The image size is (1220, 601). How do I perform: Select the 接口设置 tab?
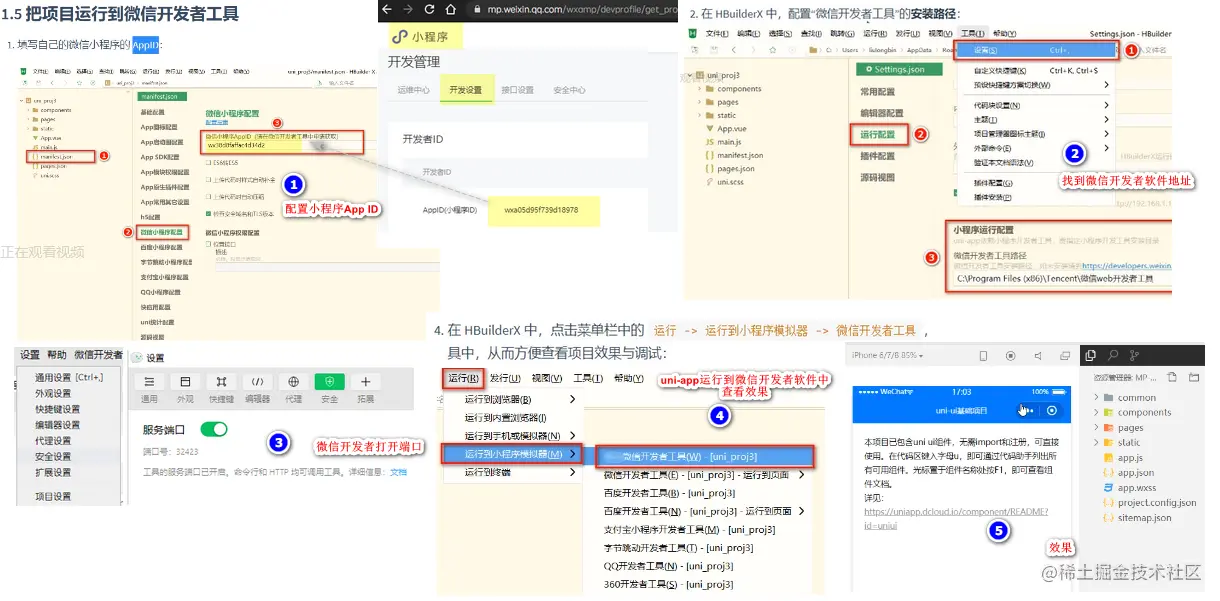[518, 90]
